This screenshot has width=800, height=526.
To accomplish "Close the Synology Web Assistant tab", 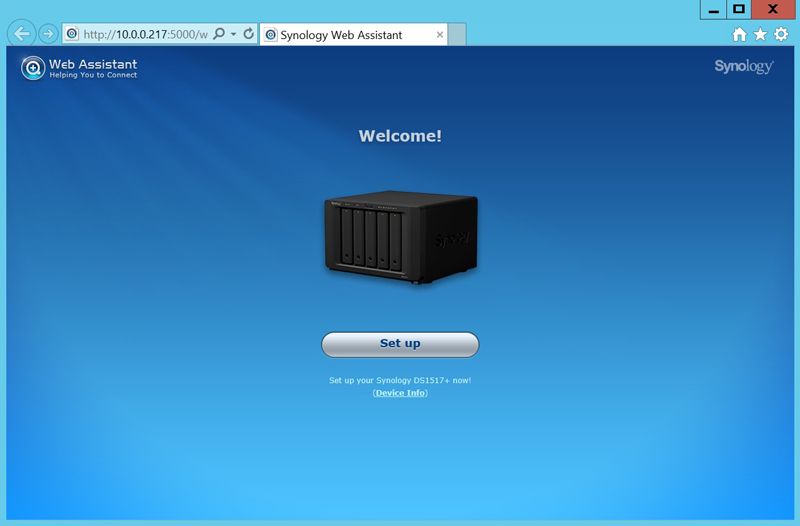I will coord(440,35).
